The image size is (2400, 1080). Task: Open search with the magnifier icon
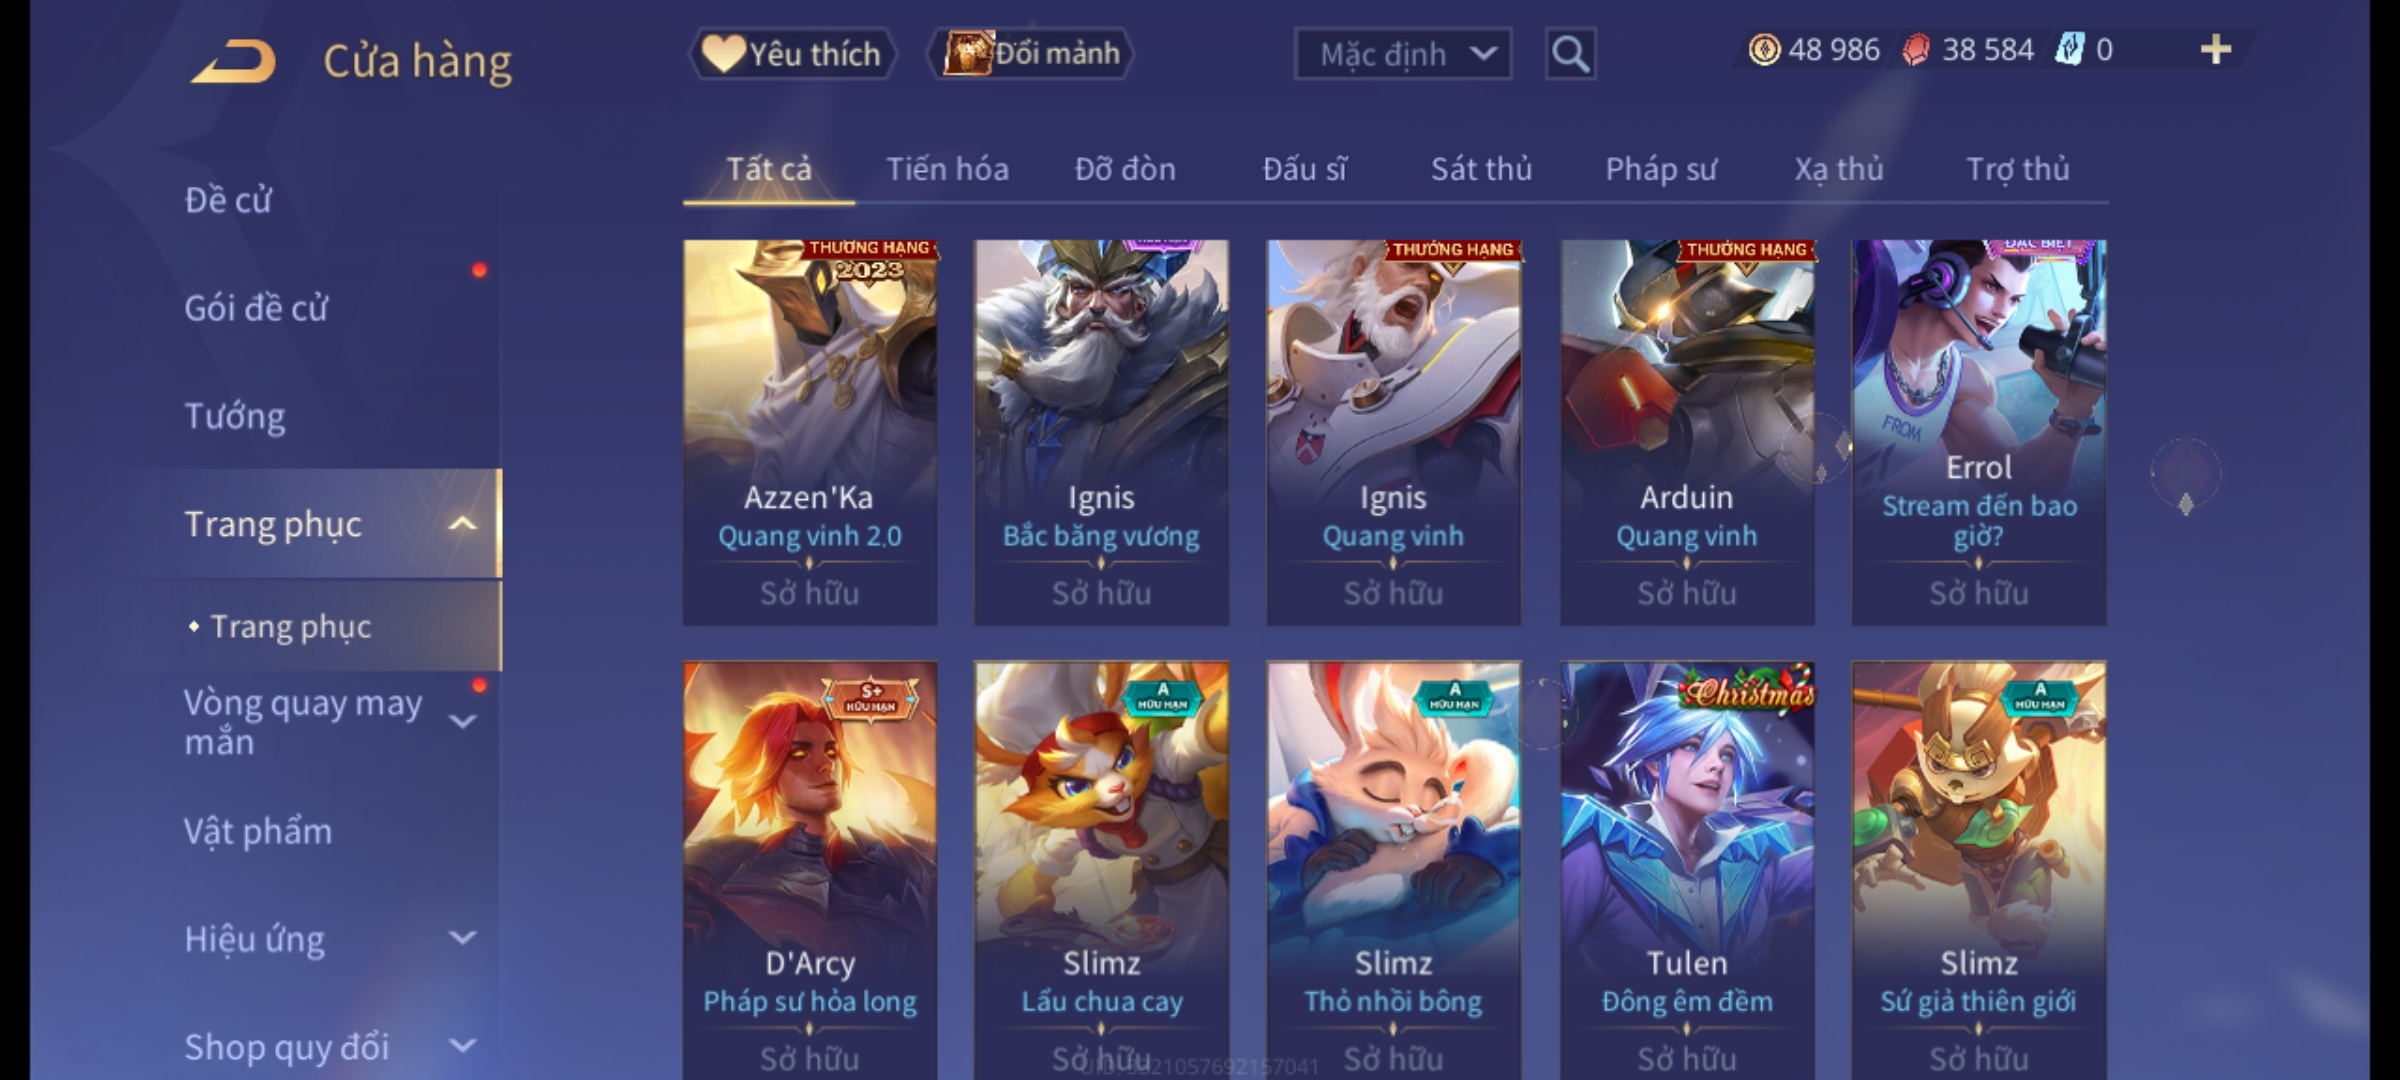point(1570,53)
